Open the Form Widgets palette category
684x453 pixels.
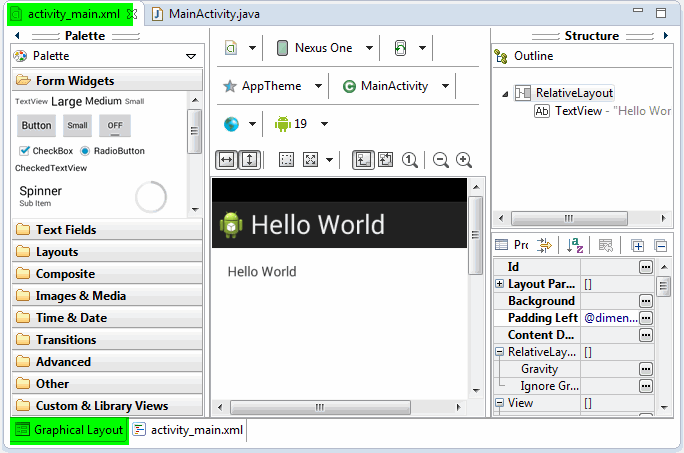[x=107, y=81]
